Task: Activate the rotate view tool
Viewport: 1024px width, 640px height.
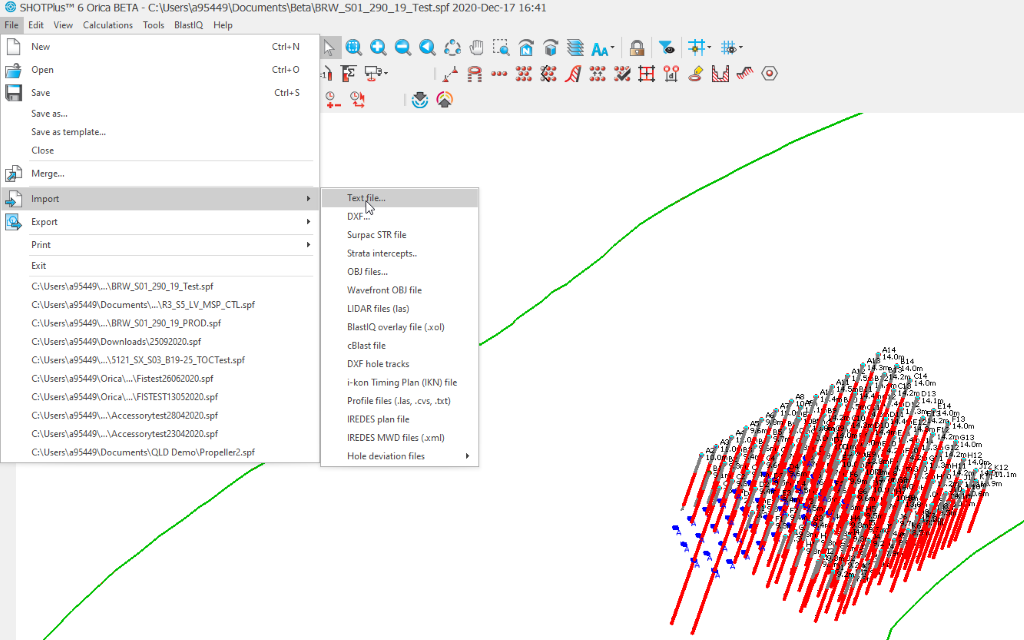Action: [452, 48]
